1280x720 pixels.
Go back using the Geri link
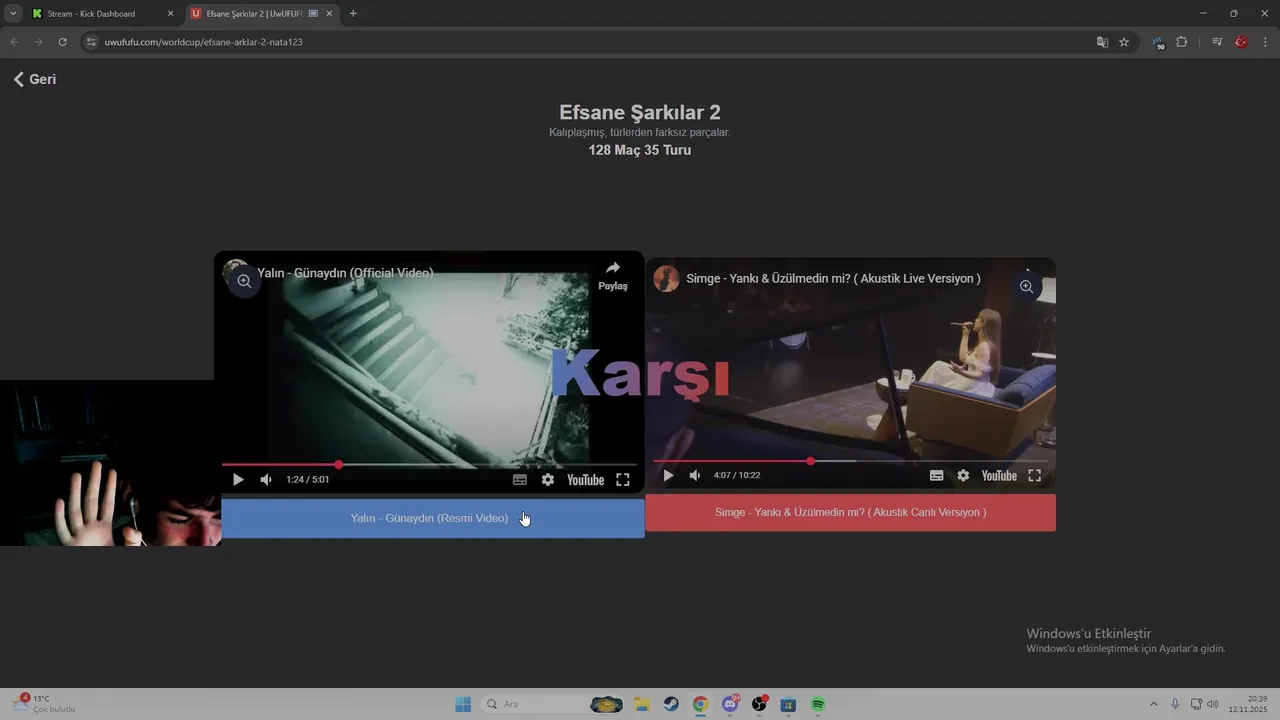click(35, 79)
